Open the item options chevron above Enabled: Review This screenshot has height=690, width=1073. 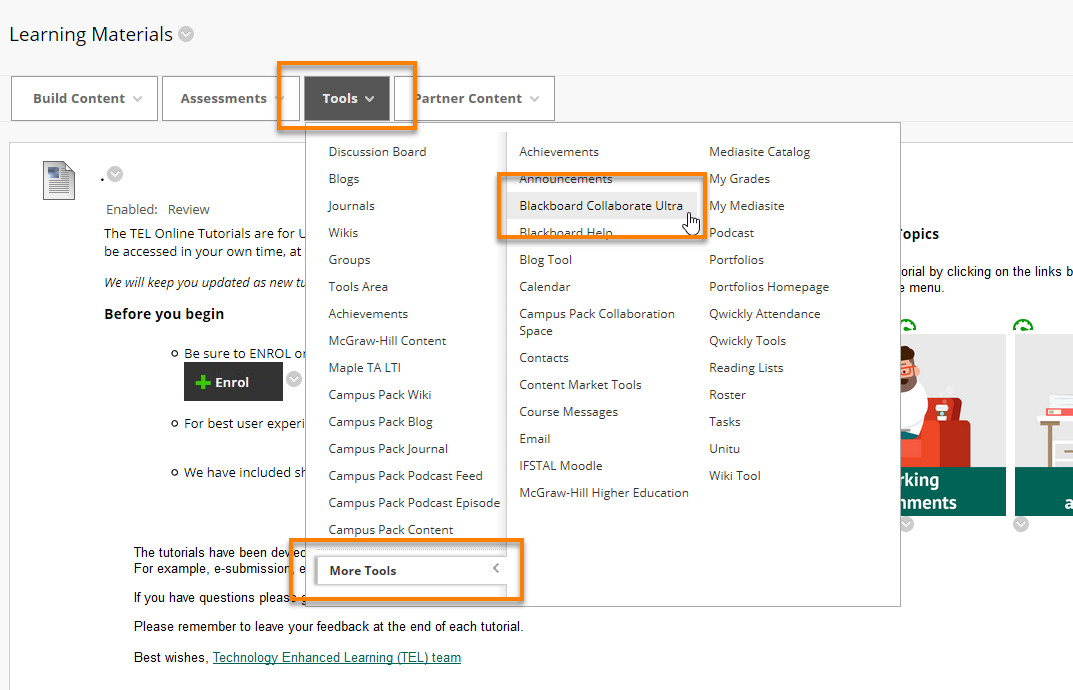tap(115, 174)
